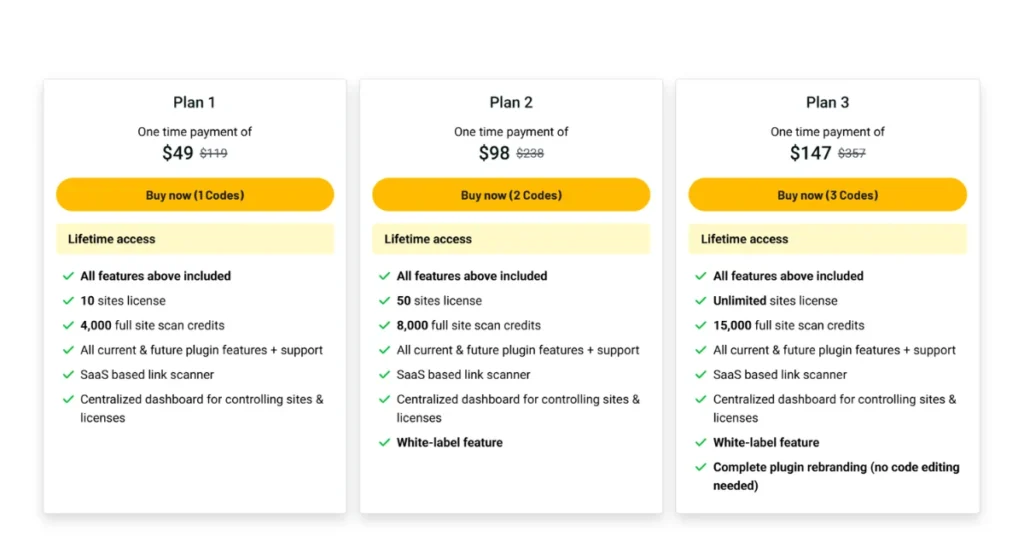The width and height of the screenshot is (1024, 536).
Task: Click checkmark next to 4,000 scan credits
Action: [x=68, y=325]
